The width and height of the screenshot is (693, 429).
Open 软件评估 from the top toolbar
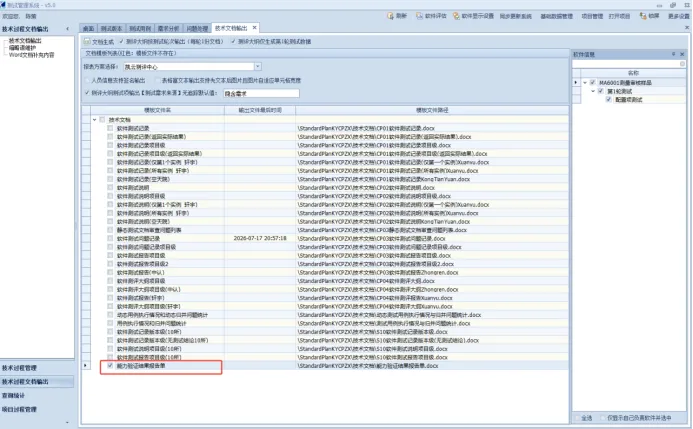click(x=431, y=16)
